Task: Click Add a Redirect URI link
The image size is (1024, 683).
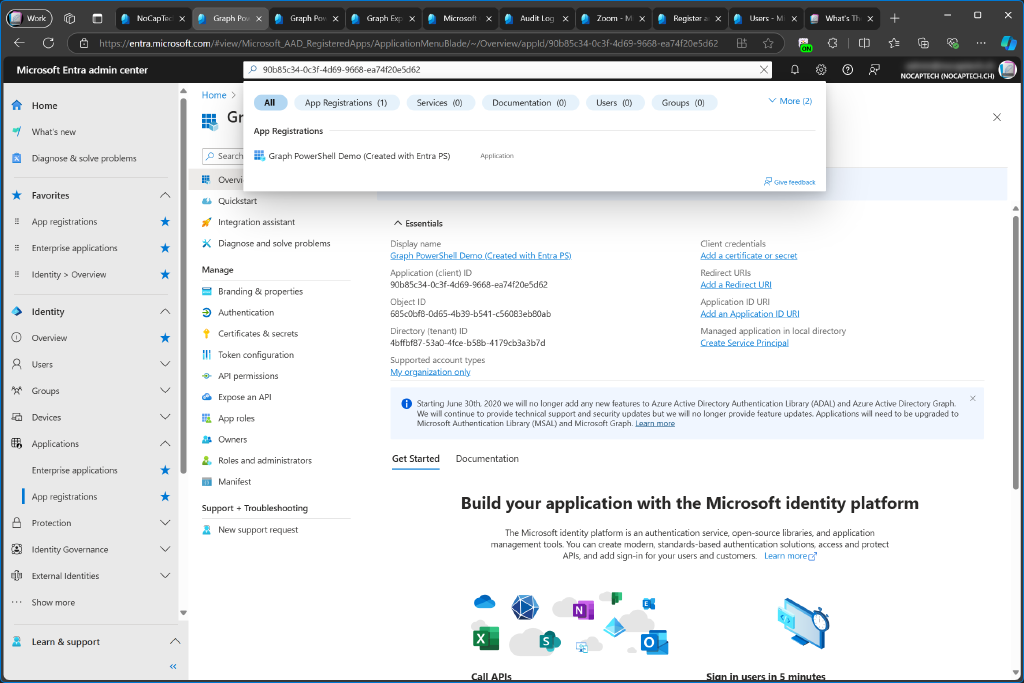Action: point(736,285)
